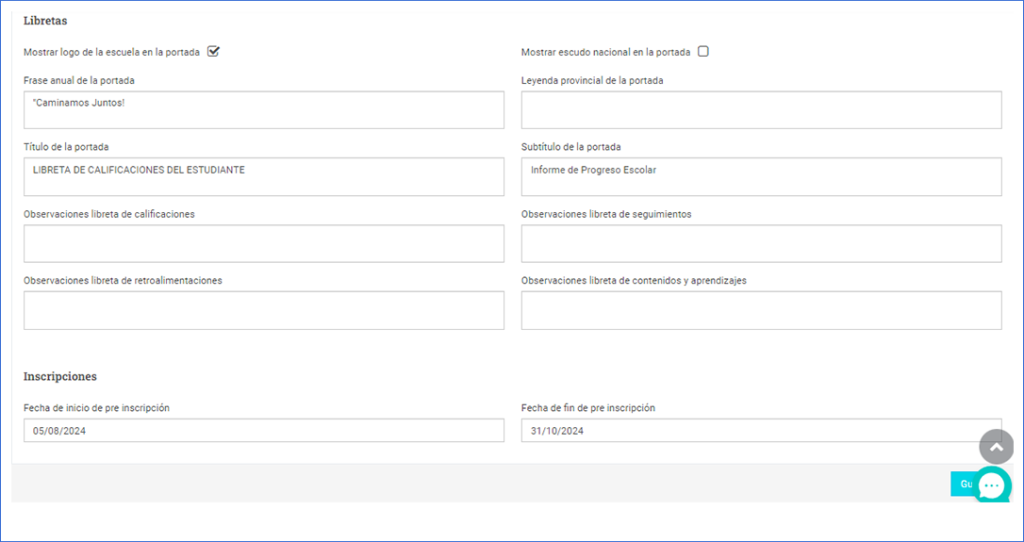This screenshot has height=542, width=1024.
Task: Click the Guardar button
Action: [x=963, y=484]
